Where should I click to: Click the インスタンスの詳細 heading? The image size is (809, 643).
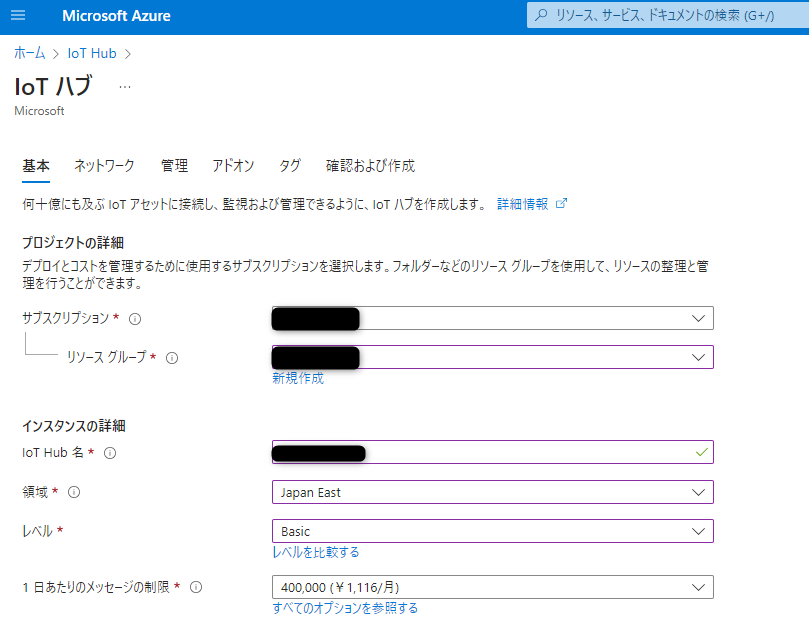pyautogui.click(x=74, y=426)
